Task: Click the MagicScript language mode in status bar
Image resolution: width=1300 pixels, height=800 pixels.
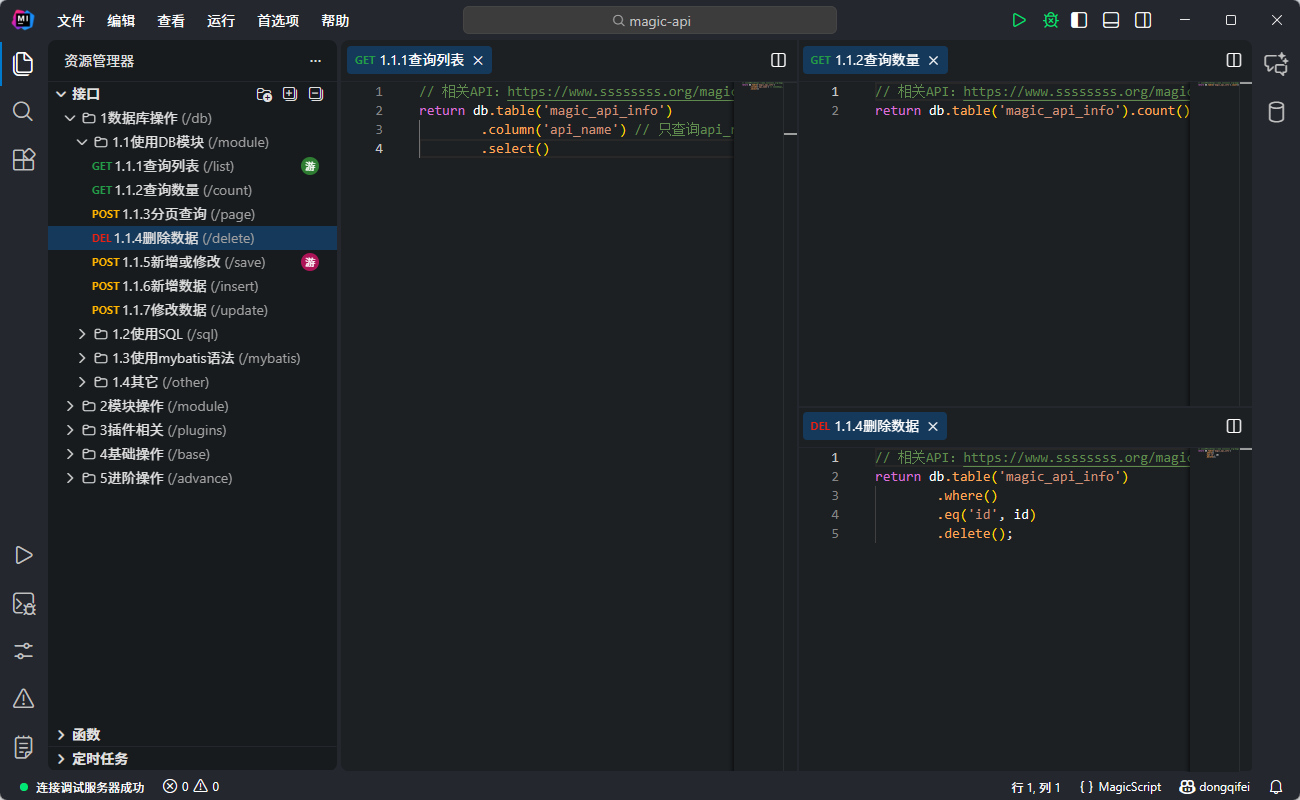Action: (1121, 787)
